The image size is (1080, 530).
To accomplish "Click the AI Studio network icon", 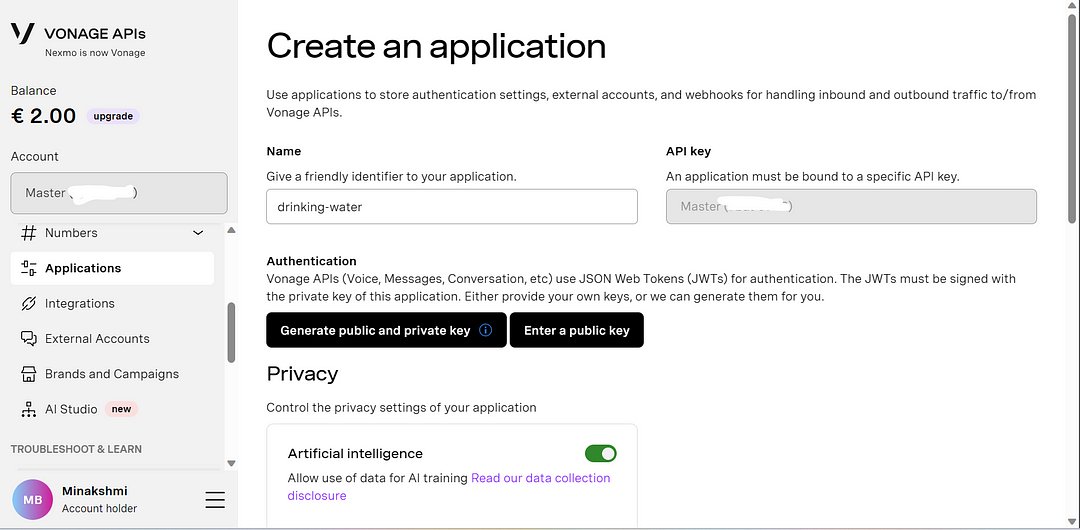I will 28,409.
